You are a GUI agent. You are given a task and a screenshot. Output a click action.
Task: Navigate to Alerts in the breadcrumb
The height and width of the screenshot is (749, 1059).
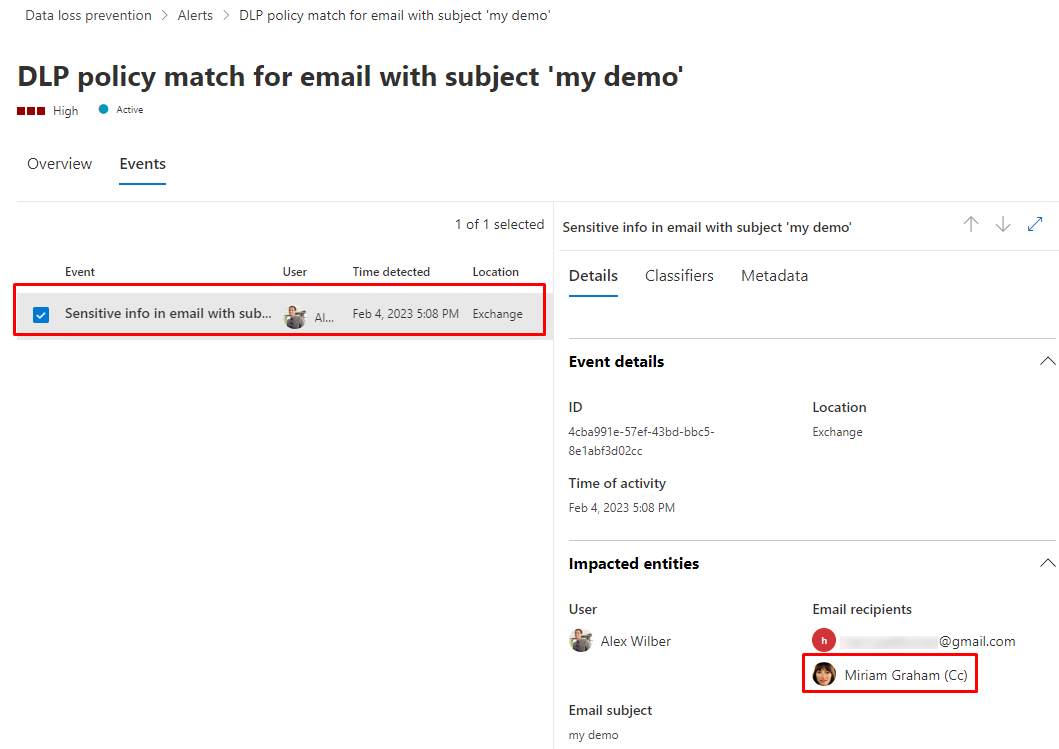(x=195, y=16)
